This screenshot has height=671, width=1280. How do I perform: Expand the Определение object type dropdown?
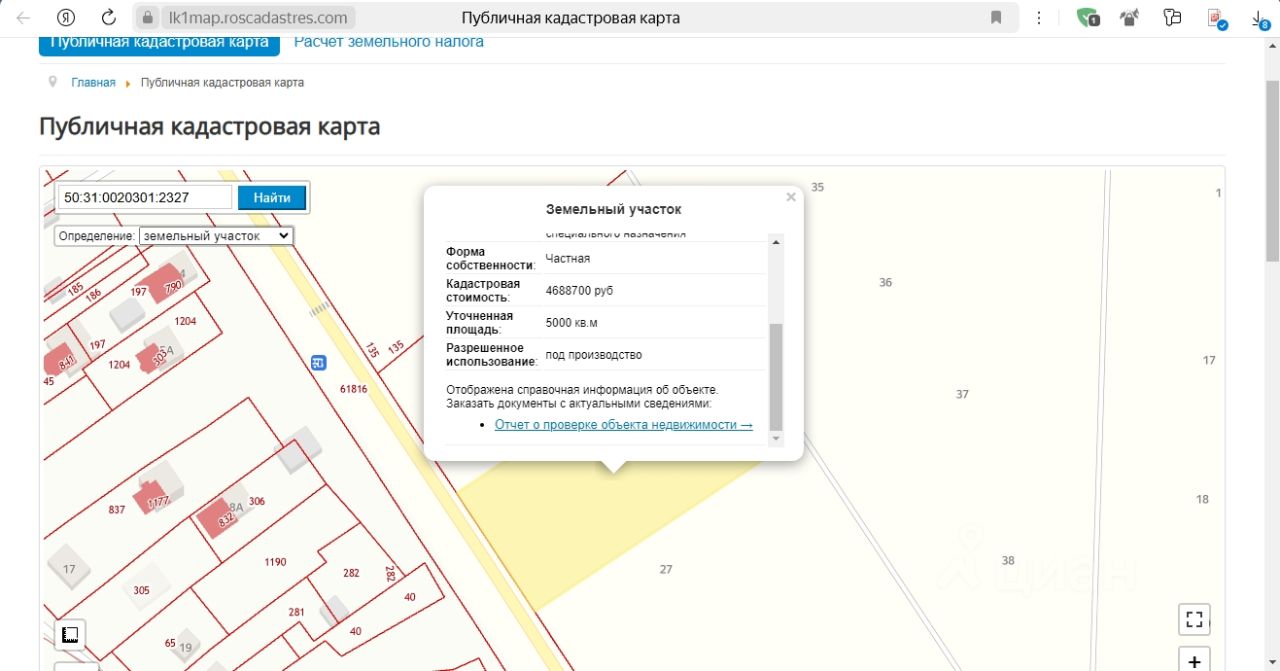coord(216,235)
